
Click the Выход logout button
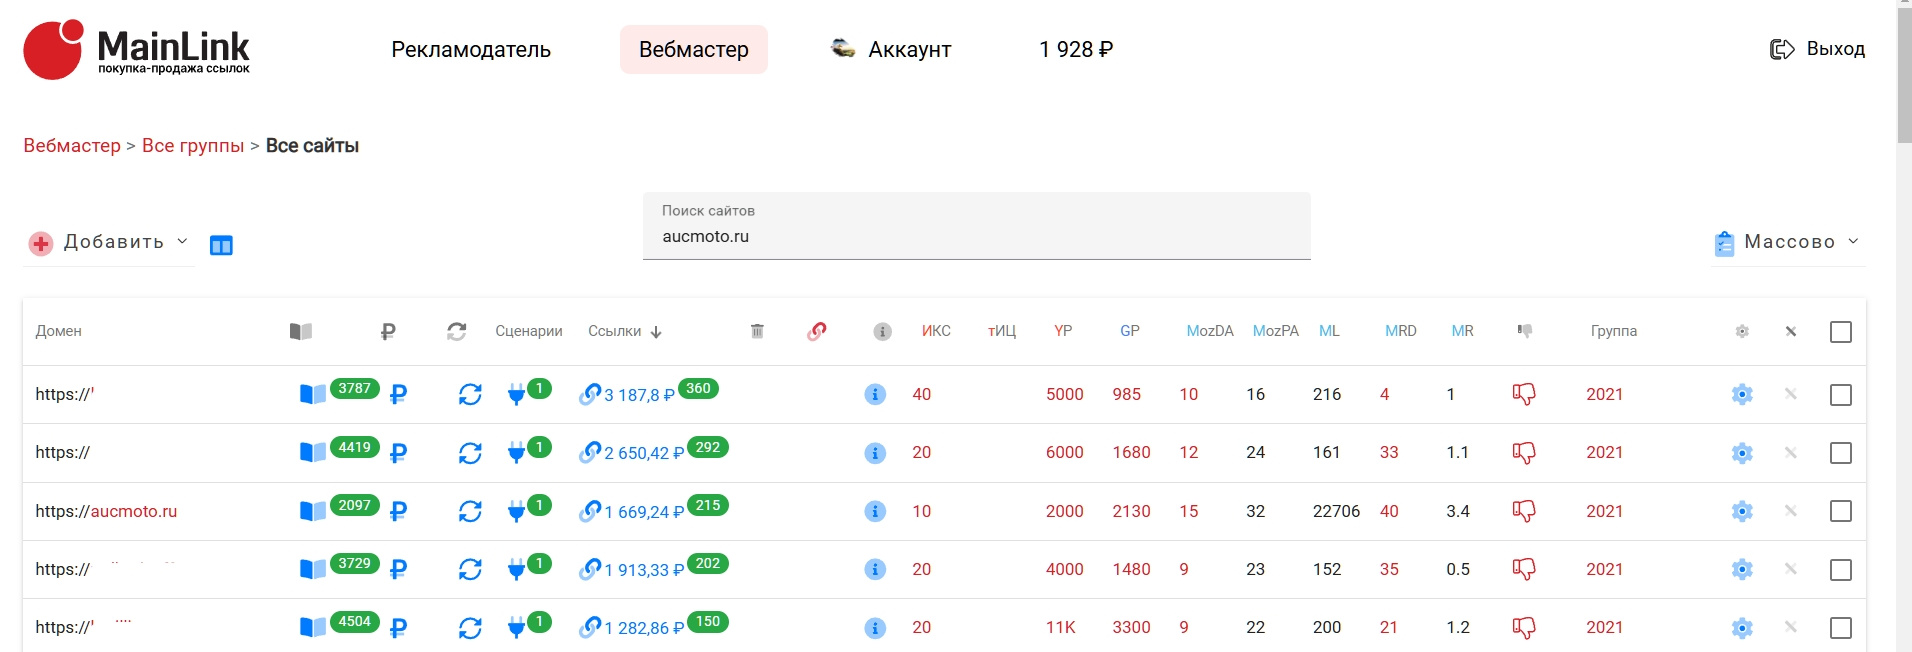(1817, 49)
